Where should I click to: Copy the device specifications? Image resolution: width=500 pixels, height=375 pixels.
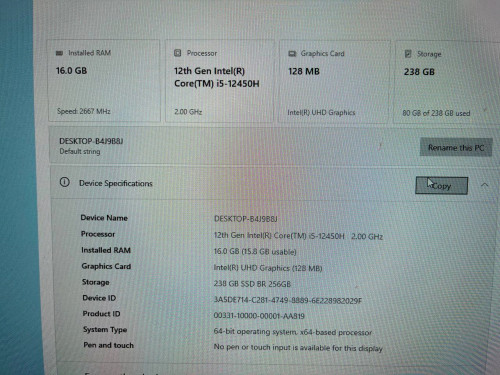(441, 185)
